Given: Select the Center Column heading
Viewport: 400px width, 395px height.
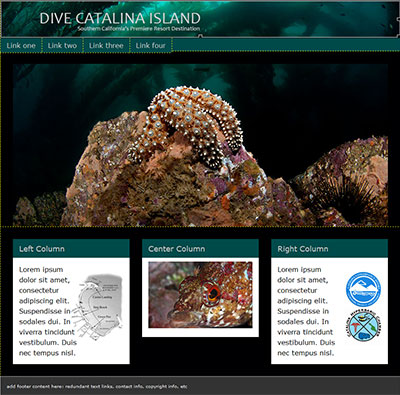Looking at the screenshot, I should (177, 249).
